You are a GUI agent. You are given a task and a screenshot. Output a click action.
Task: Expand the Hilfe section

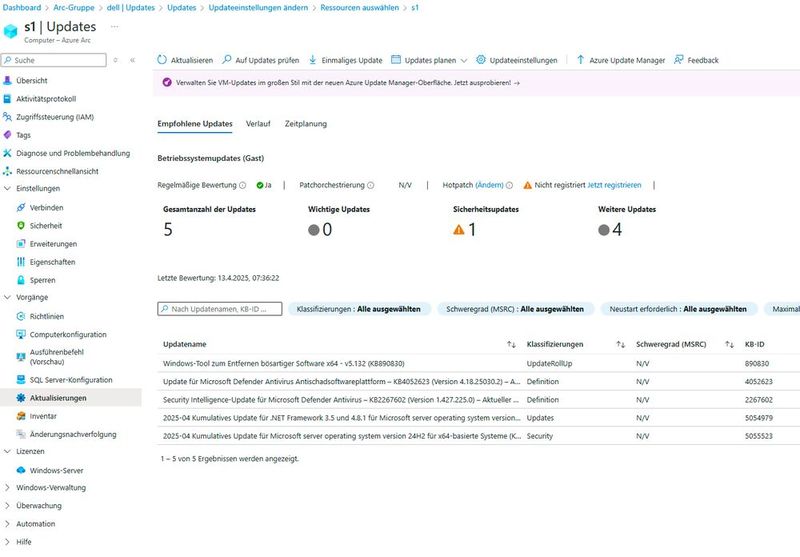tap(7, 542)
